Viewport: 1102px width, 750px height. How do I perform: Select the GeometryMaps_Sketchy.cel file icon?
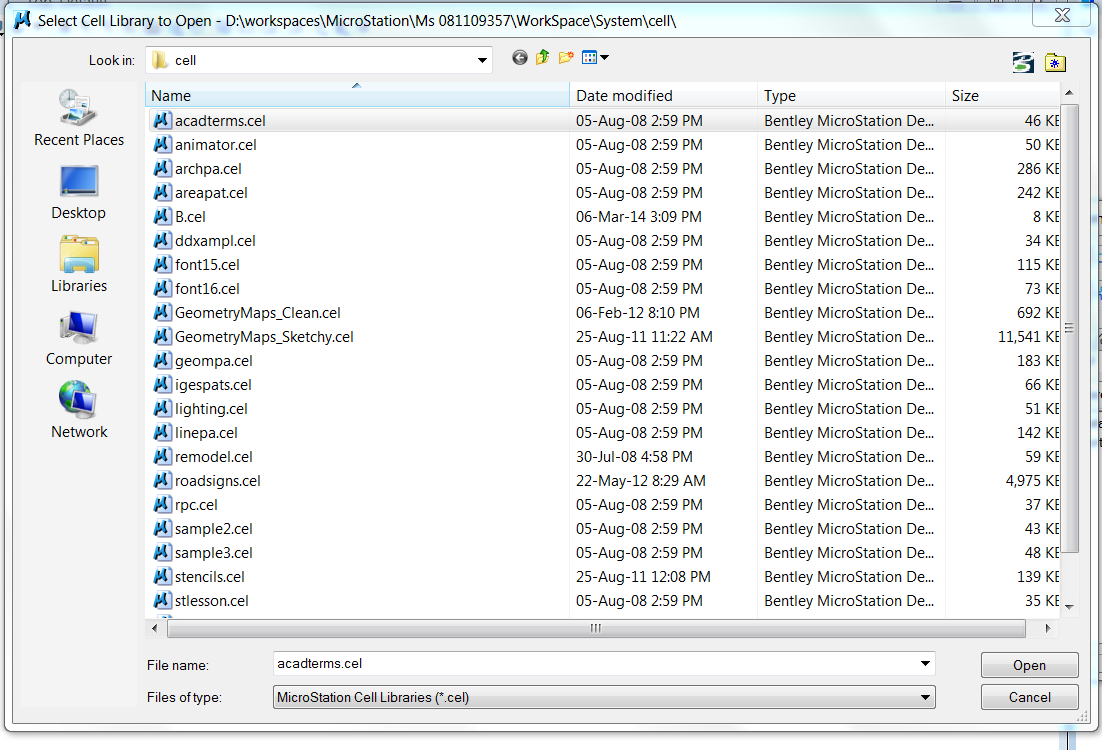[162, 336]
